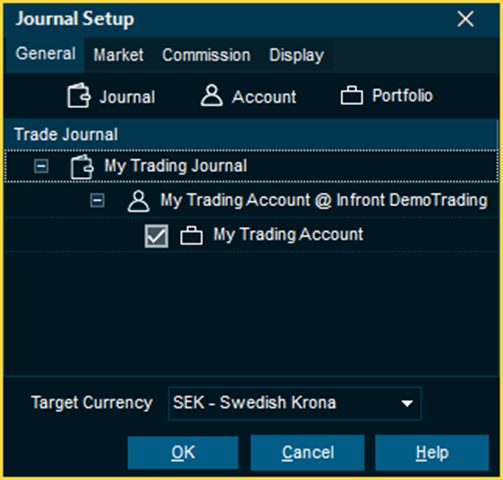Collapse the My Trading Journal tree node

[41, 166]
